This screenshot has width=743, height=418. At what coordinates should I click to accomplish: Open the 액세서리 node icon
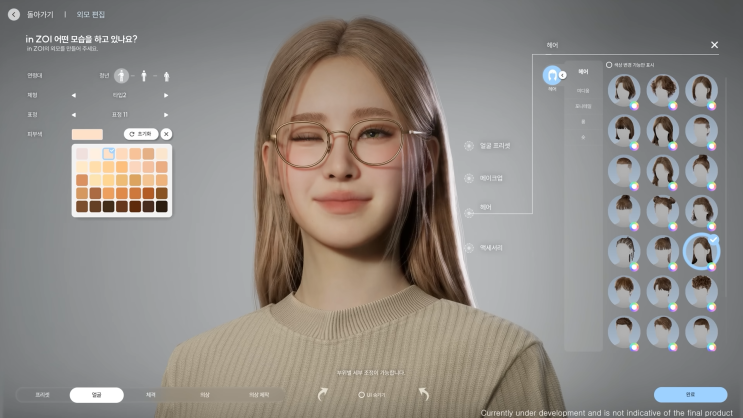[469, 247]
